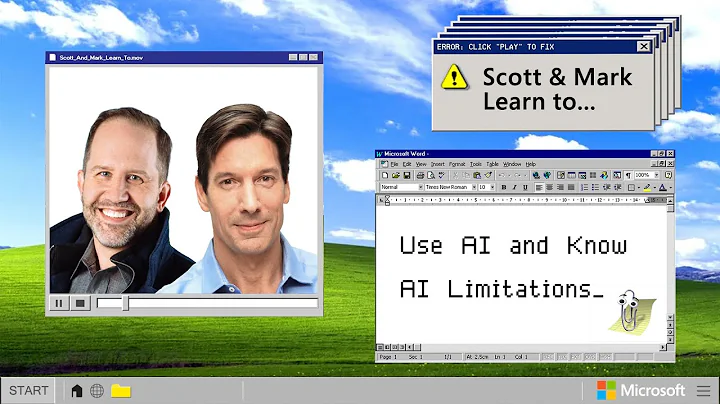Open the View menu in Word
720x404 pixels.
[x=421, y=164]
